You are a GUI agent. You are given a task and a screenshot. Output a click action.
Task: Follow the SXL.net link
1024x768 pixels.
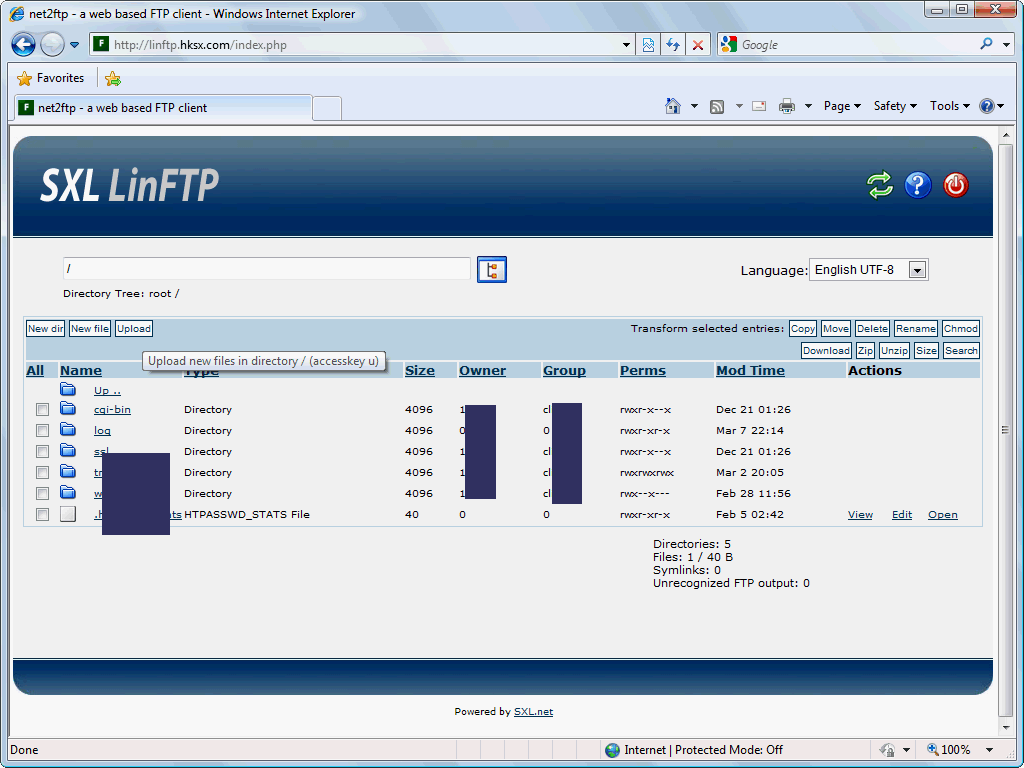pos(534,712)
